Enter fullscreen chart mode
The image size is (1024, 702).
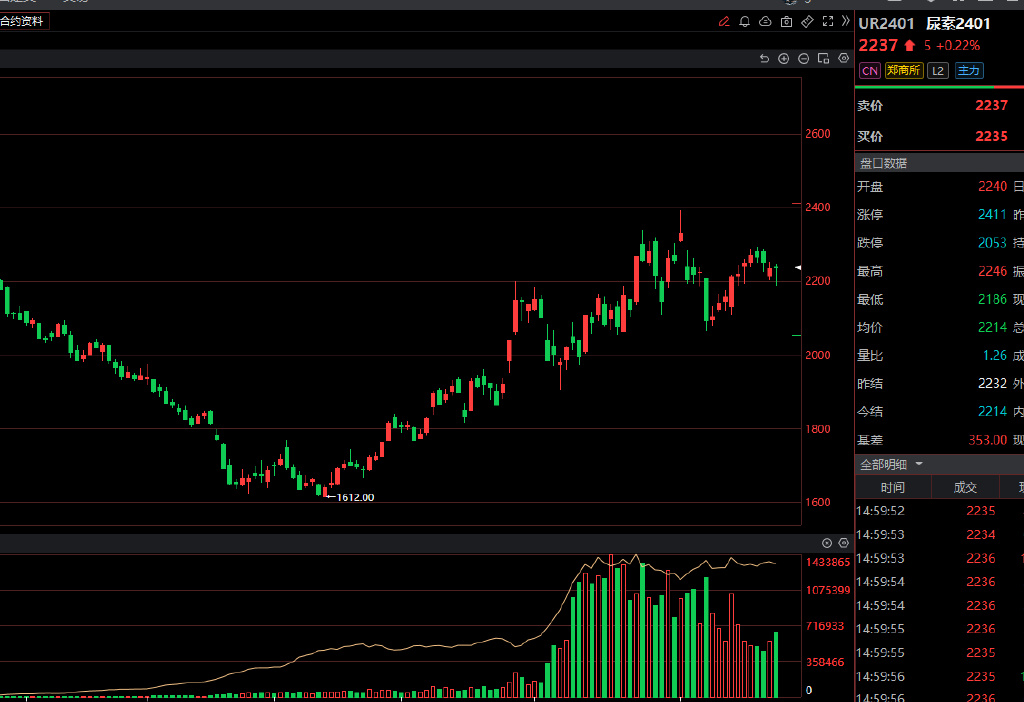point(827,21)
